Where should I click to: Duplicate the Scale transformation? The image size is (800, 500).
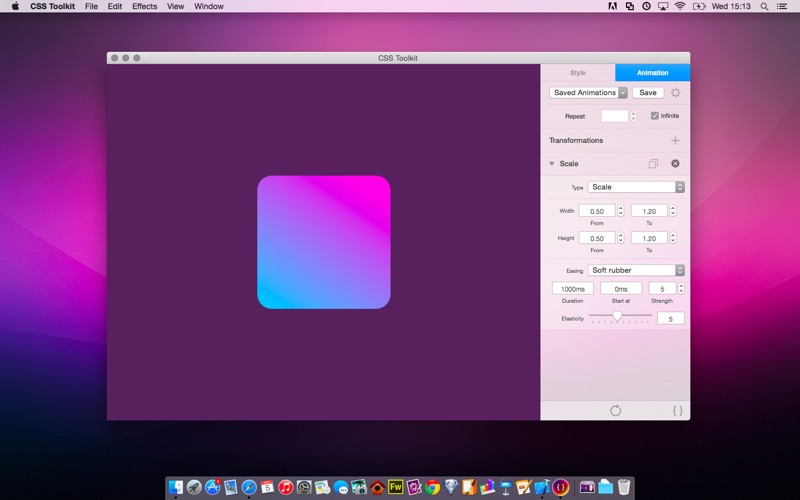653,163
